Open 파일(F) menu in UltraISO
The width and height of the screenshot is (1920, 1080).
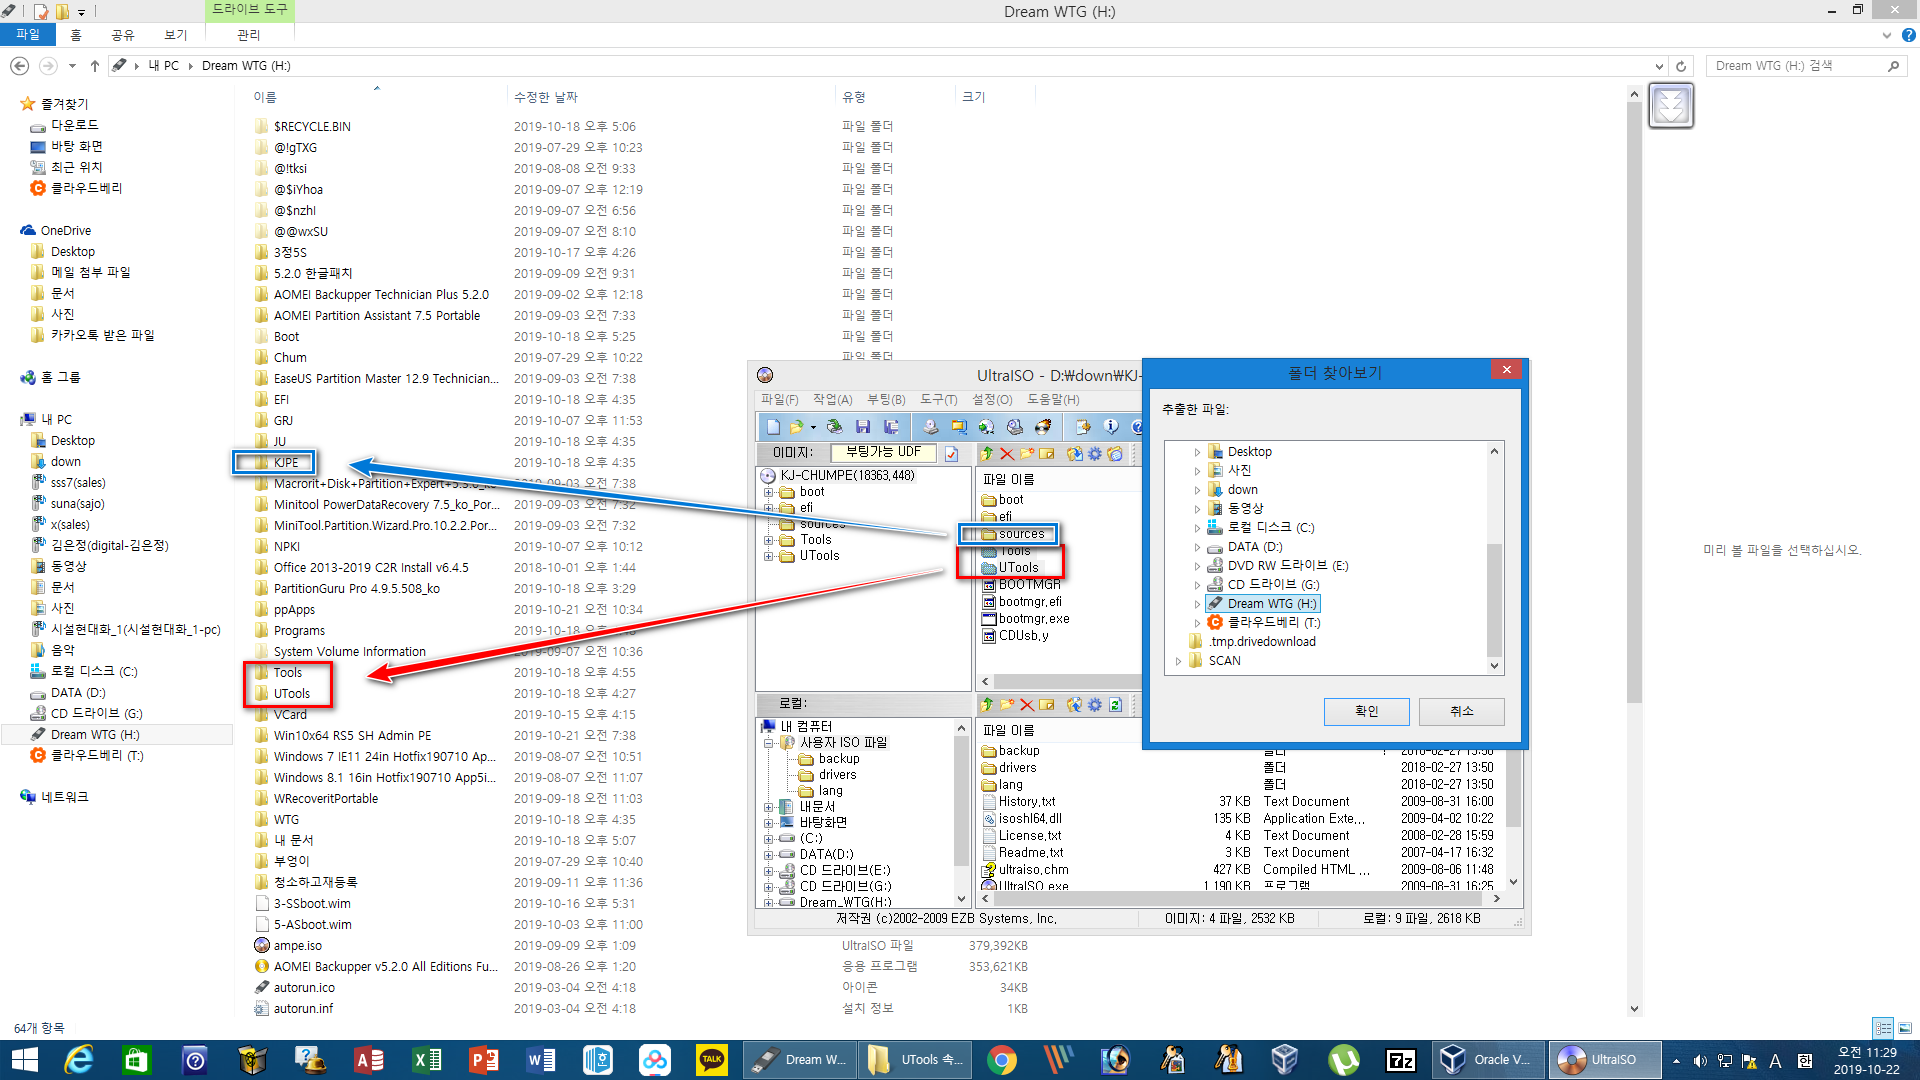[779, 400]
